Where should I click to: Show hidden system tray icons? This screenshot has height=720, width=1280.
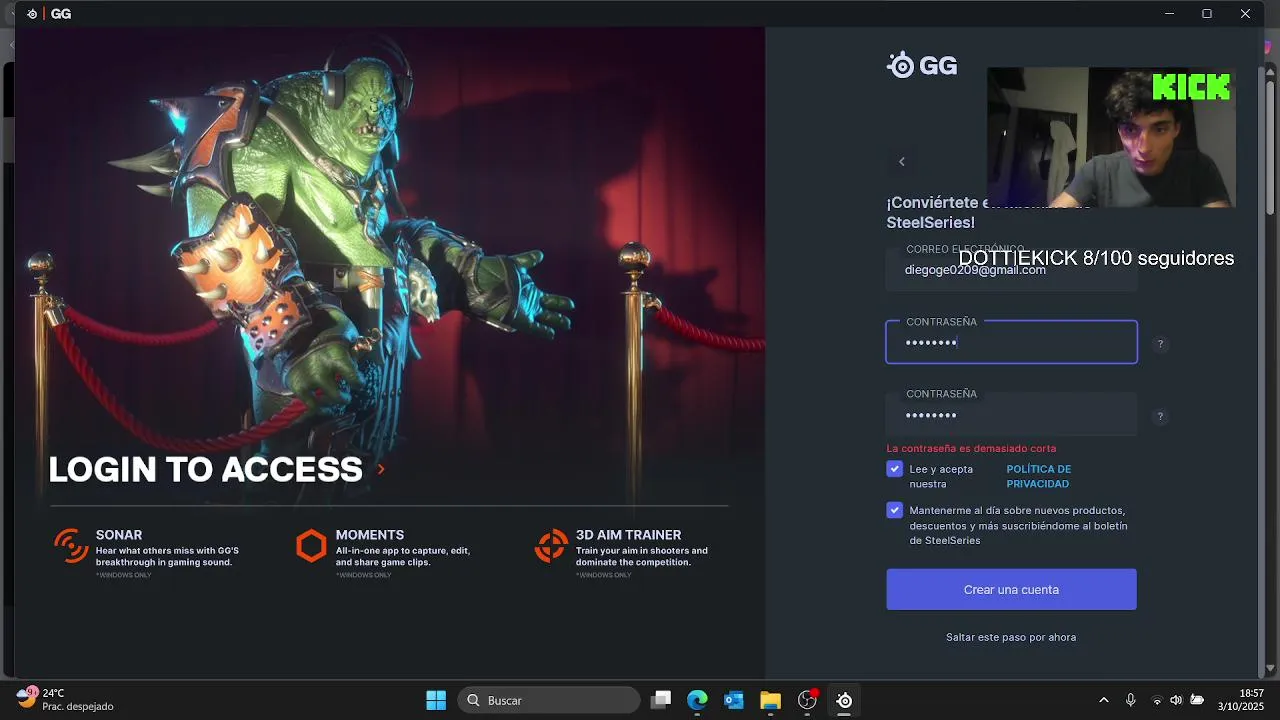pos(1103,700)
